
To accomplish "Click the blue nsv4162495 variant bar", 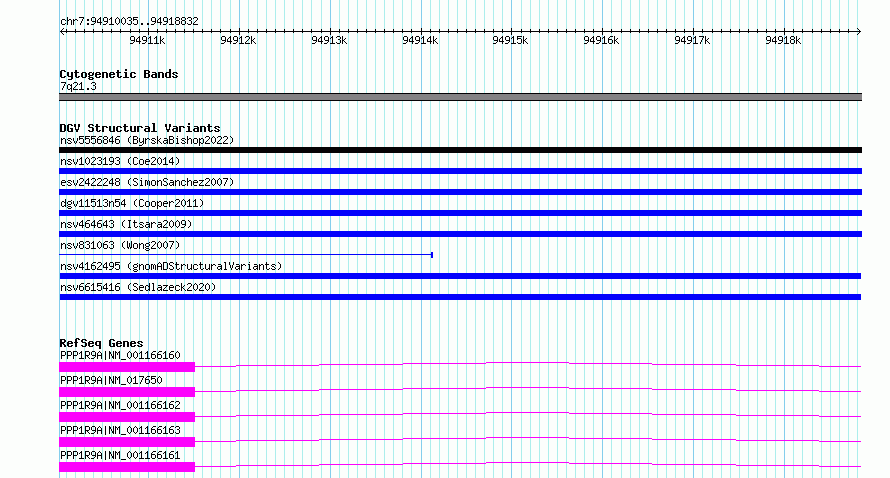I will point(460,276).
